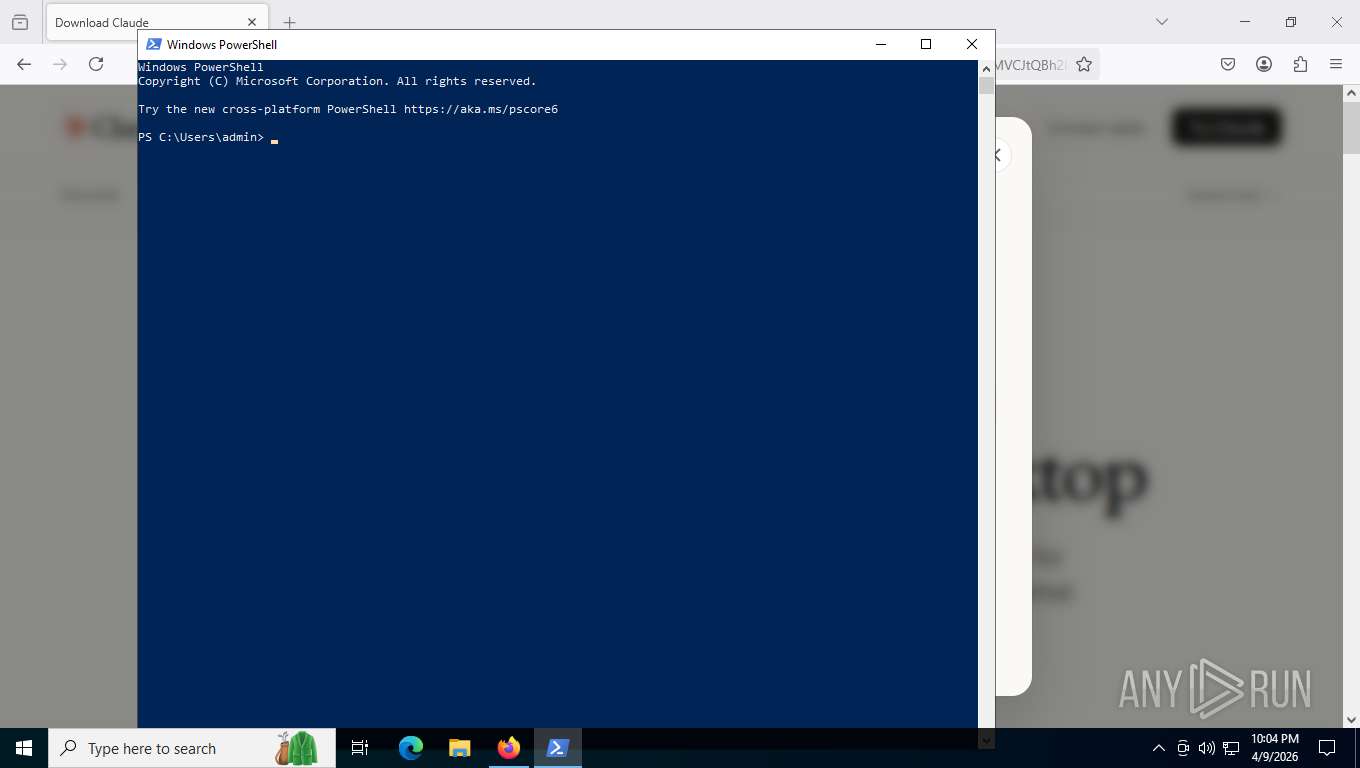The height and width of the screenshot is (768, 1360).
Task: Launch Microsoft Edge from the taskbar
Action: 411,748
